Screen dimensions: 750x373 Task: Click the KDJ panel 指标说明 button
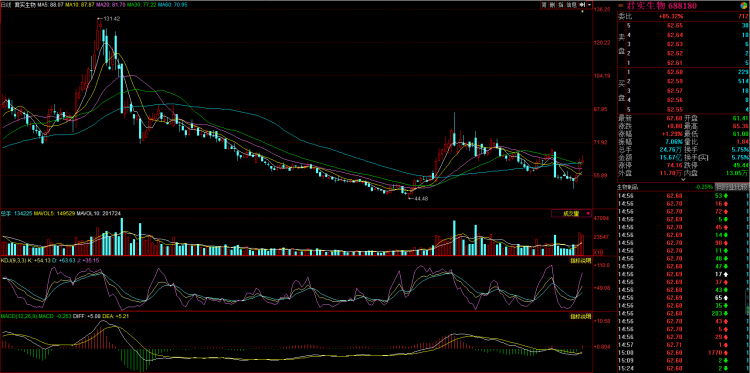tap(581, 261)
